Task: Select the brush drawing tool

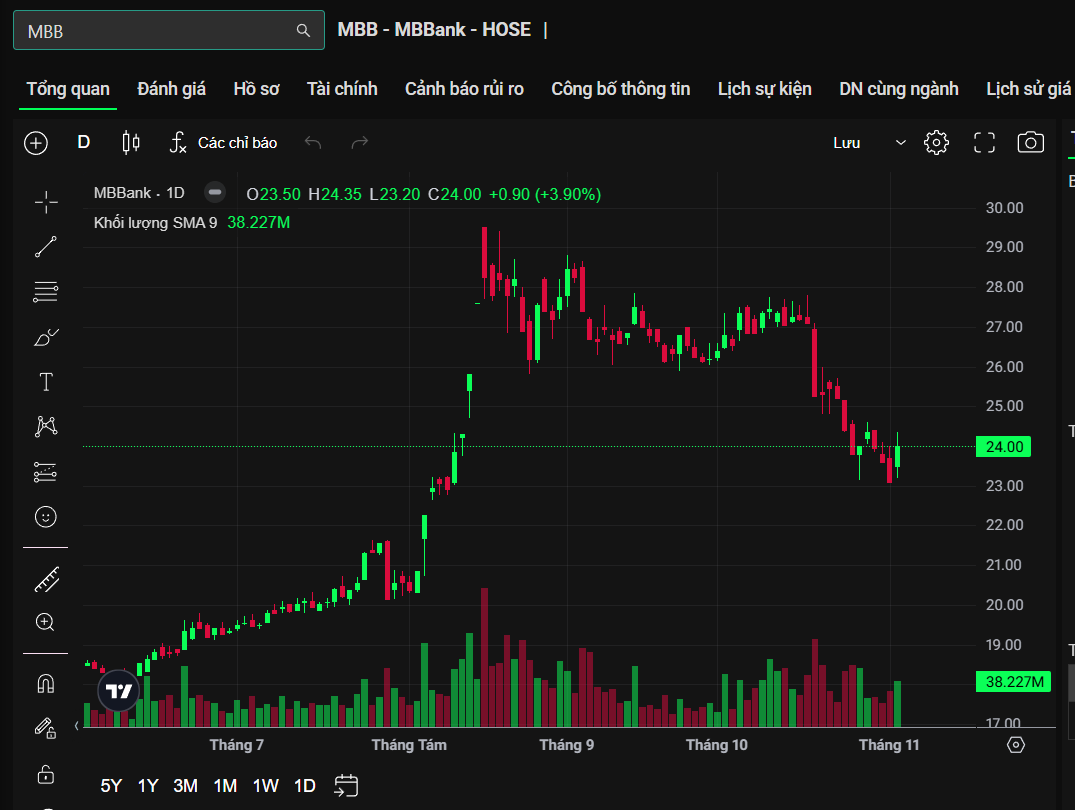Action: coord(46,337)
